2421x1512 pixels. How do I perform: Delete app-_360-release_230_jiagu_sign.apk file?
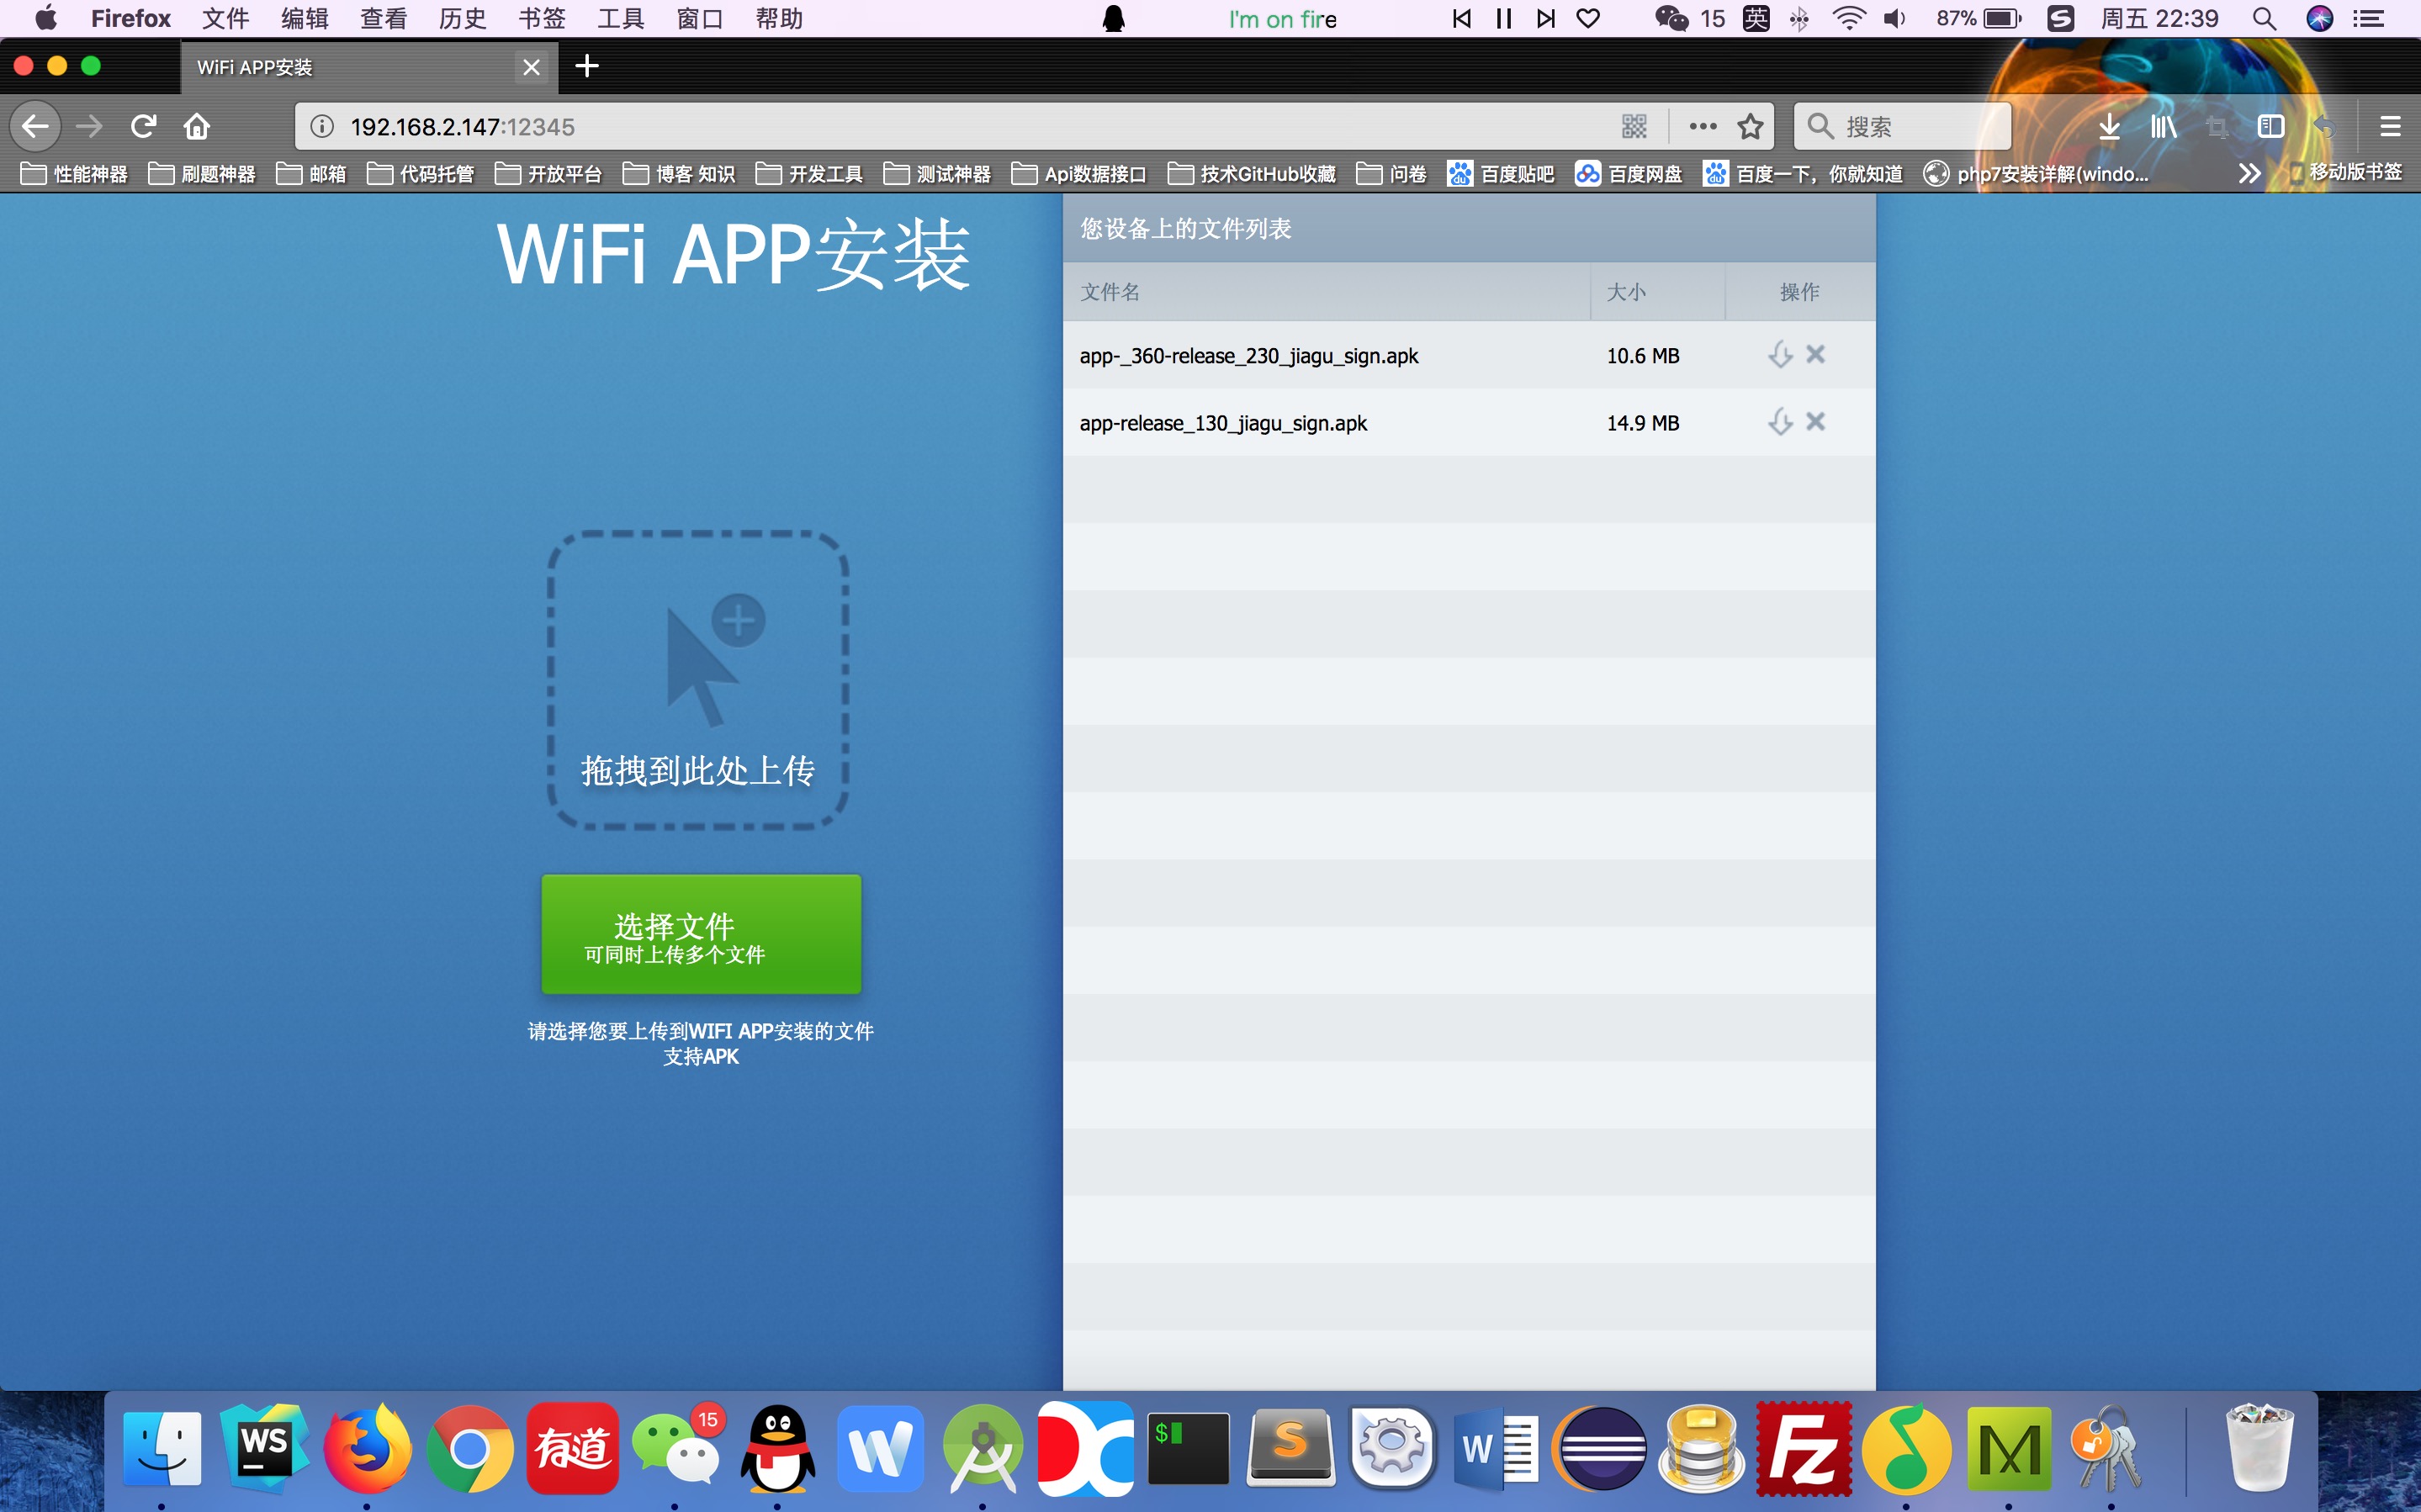click(1816, 355)
